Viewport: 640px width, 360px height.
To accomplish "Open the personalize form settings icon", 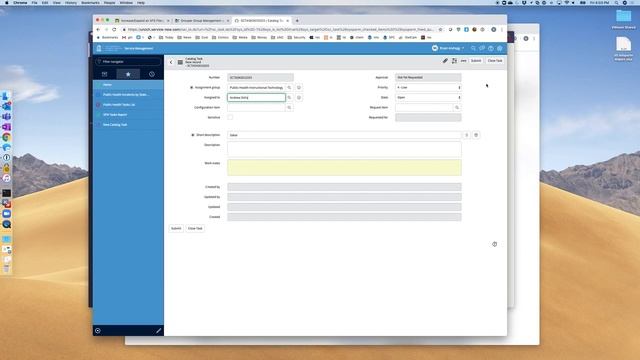I will point(454,61).
